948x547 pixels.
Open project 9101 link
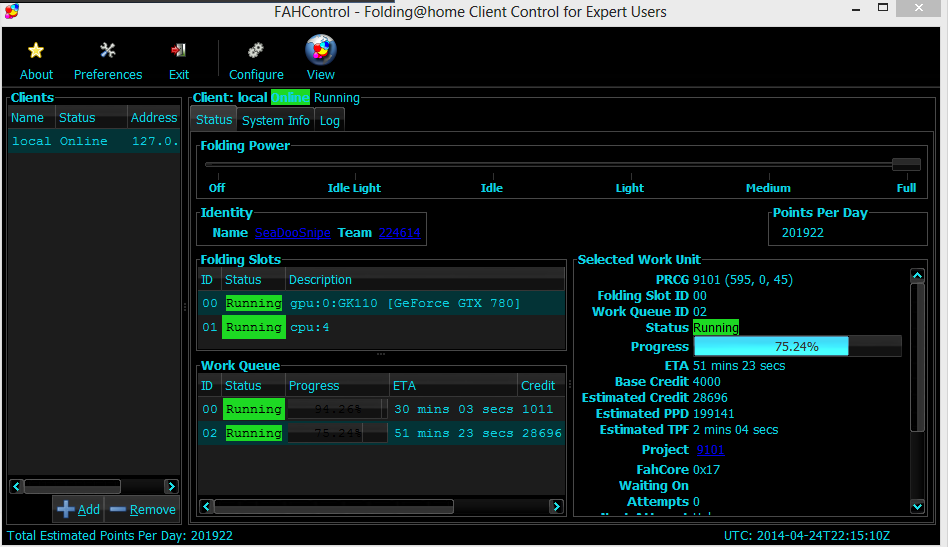click(x=710, y=450)
